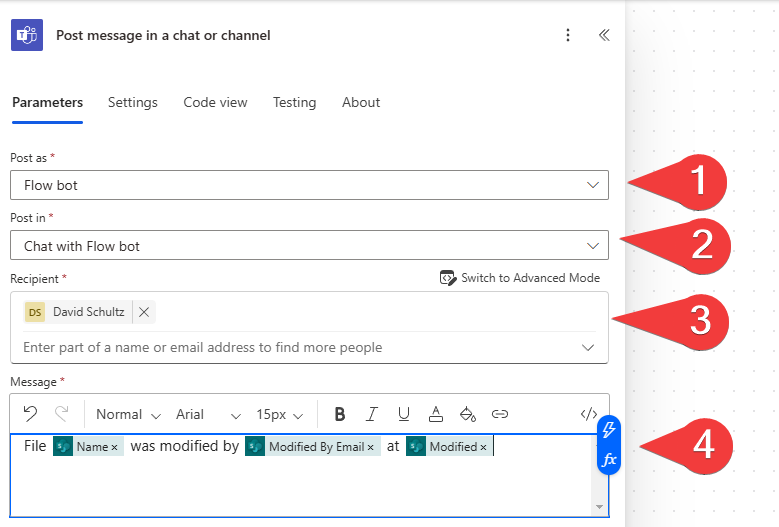779x527 pixels.
Task: Toggle HTML code view in message editor
Action: tap(589, 414)
